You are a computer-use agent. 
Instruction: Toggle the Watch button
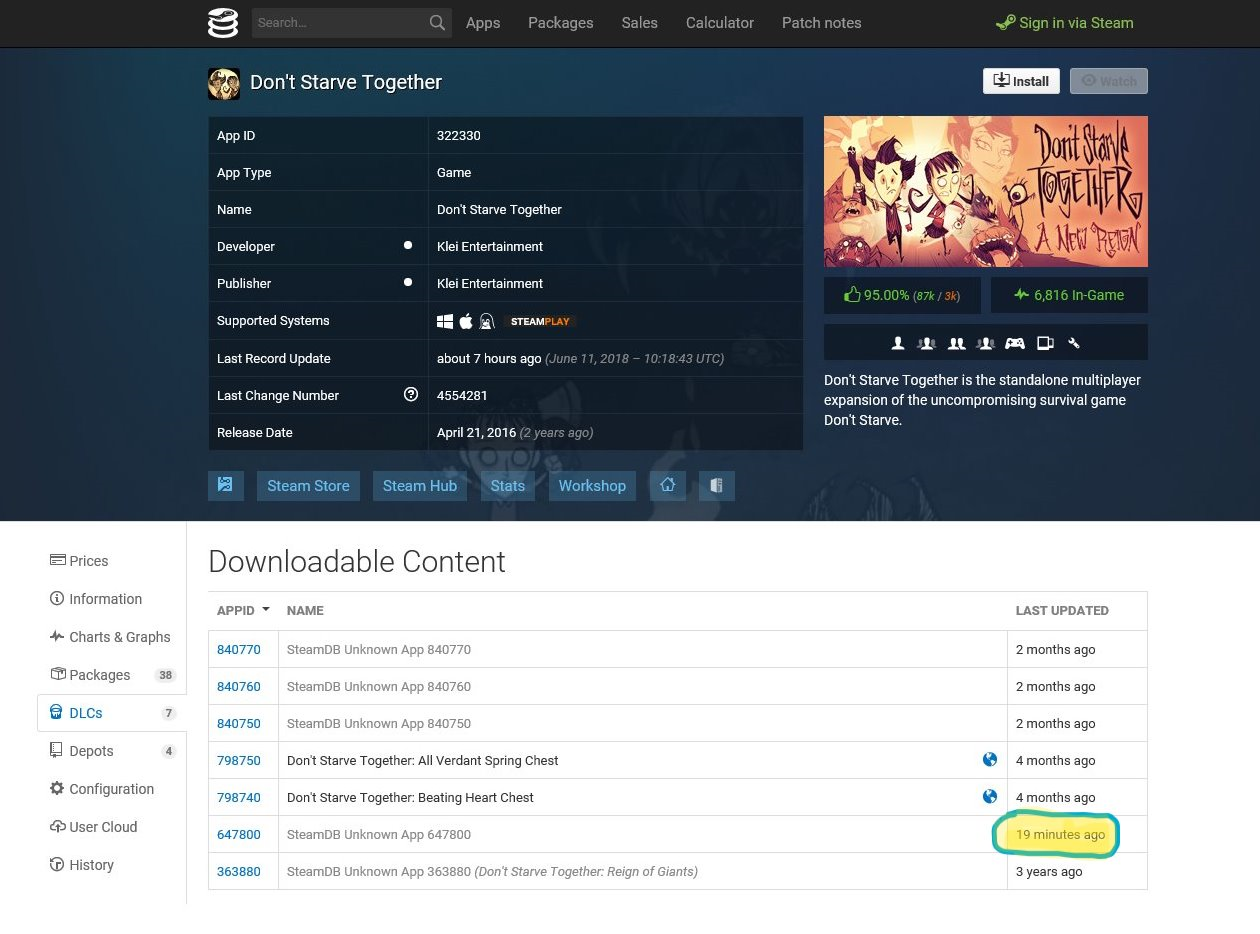1108,81
